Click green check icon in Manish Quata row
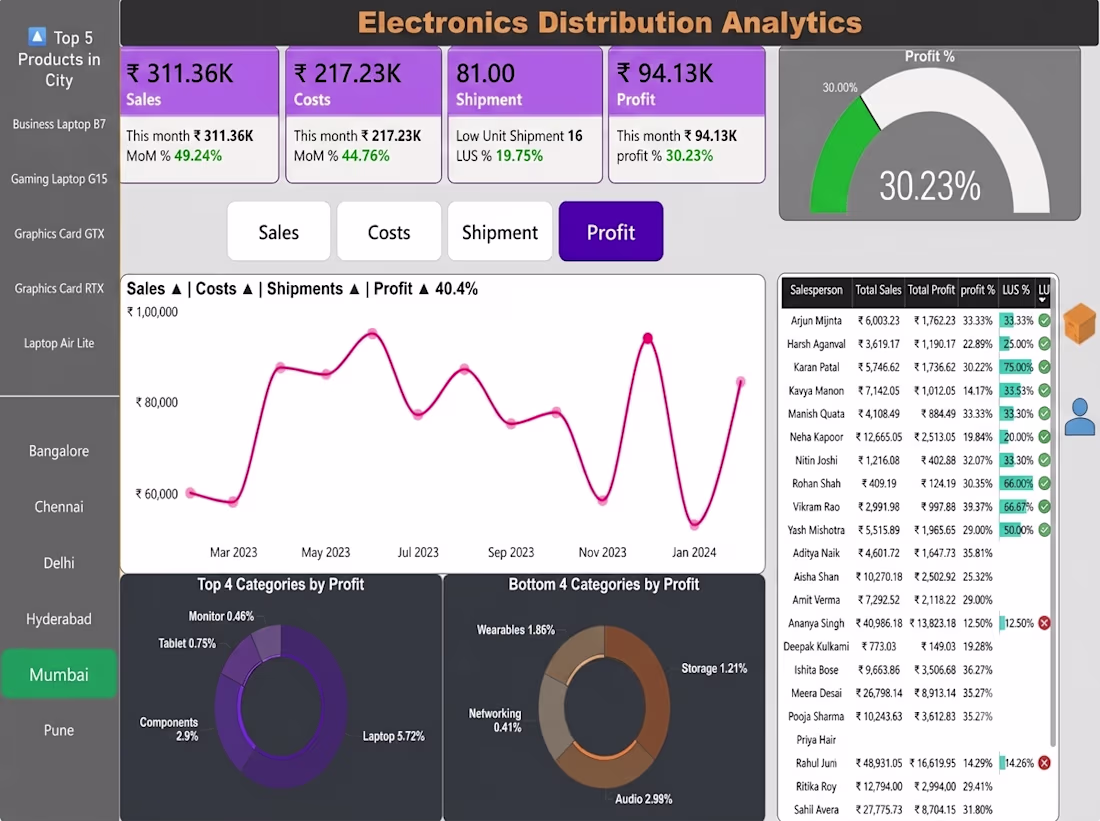 coord(1044,413)
